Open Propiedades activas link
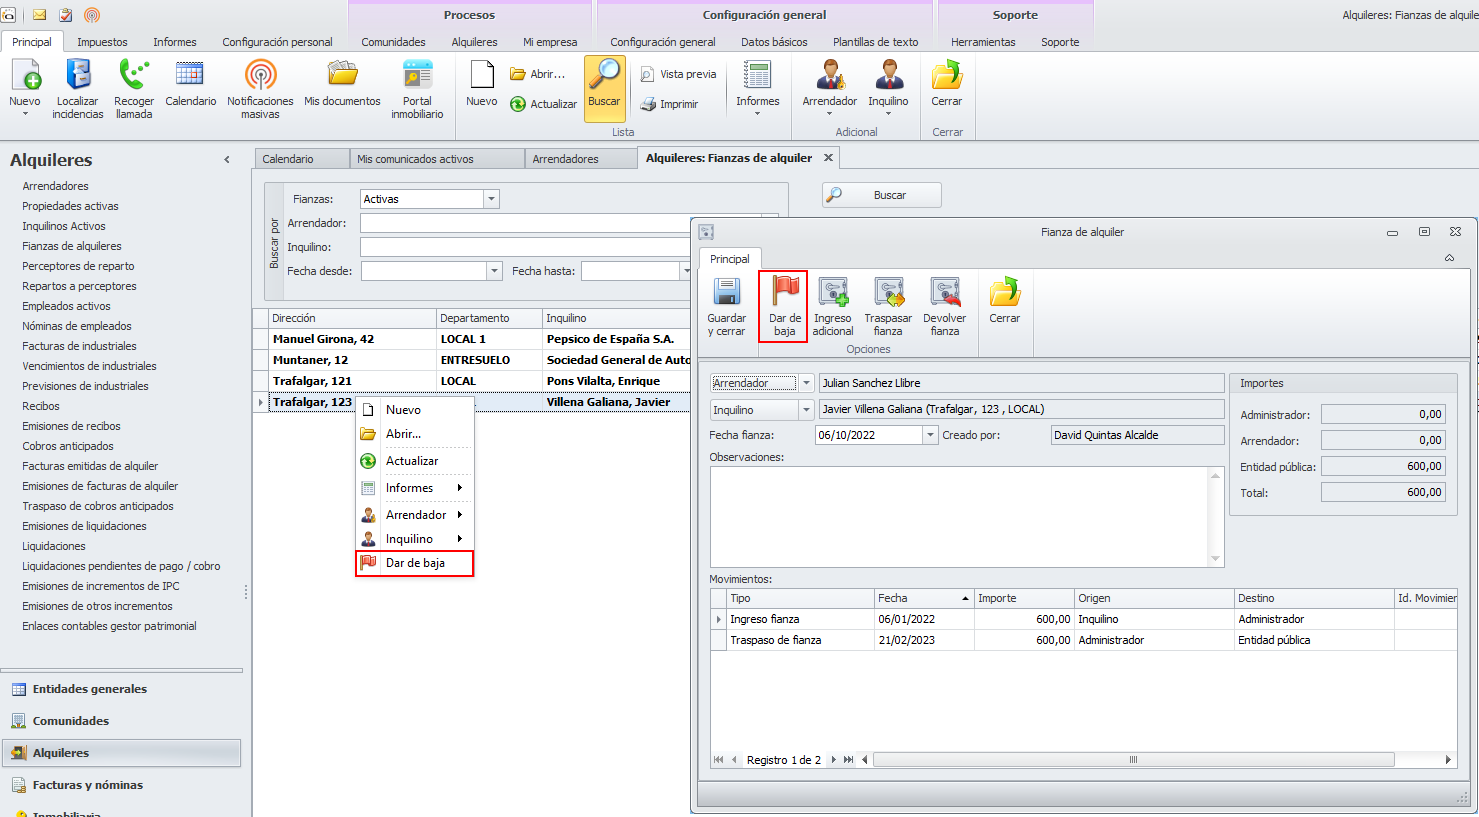The height and width of the screenshot is (817, 1479). [70, 206]
